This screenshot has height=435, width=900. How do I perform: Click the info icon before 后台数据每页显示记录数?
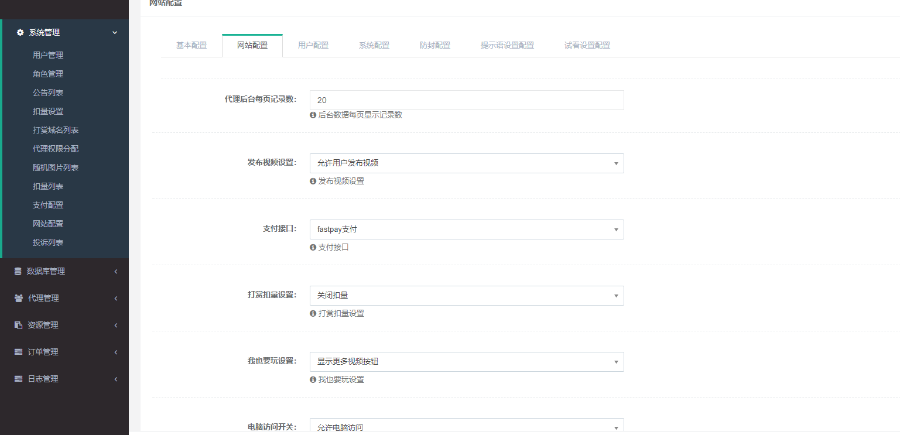coord(313,115)
